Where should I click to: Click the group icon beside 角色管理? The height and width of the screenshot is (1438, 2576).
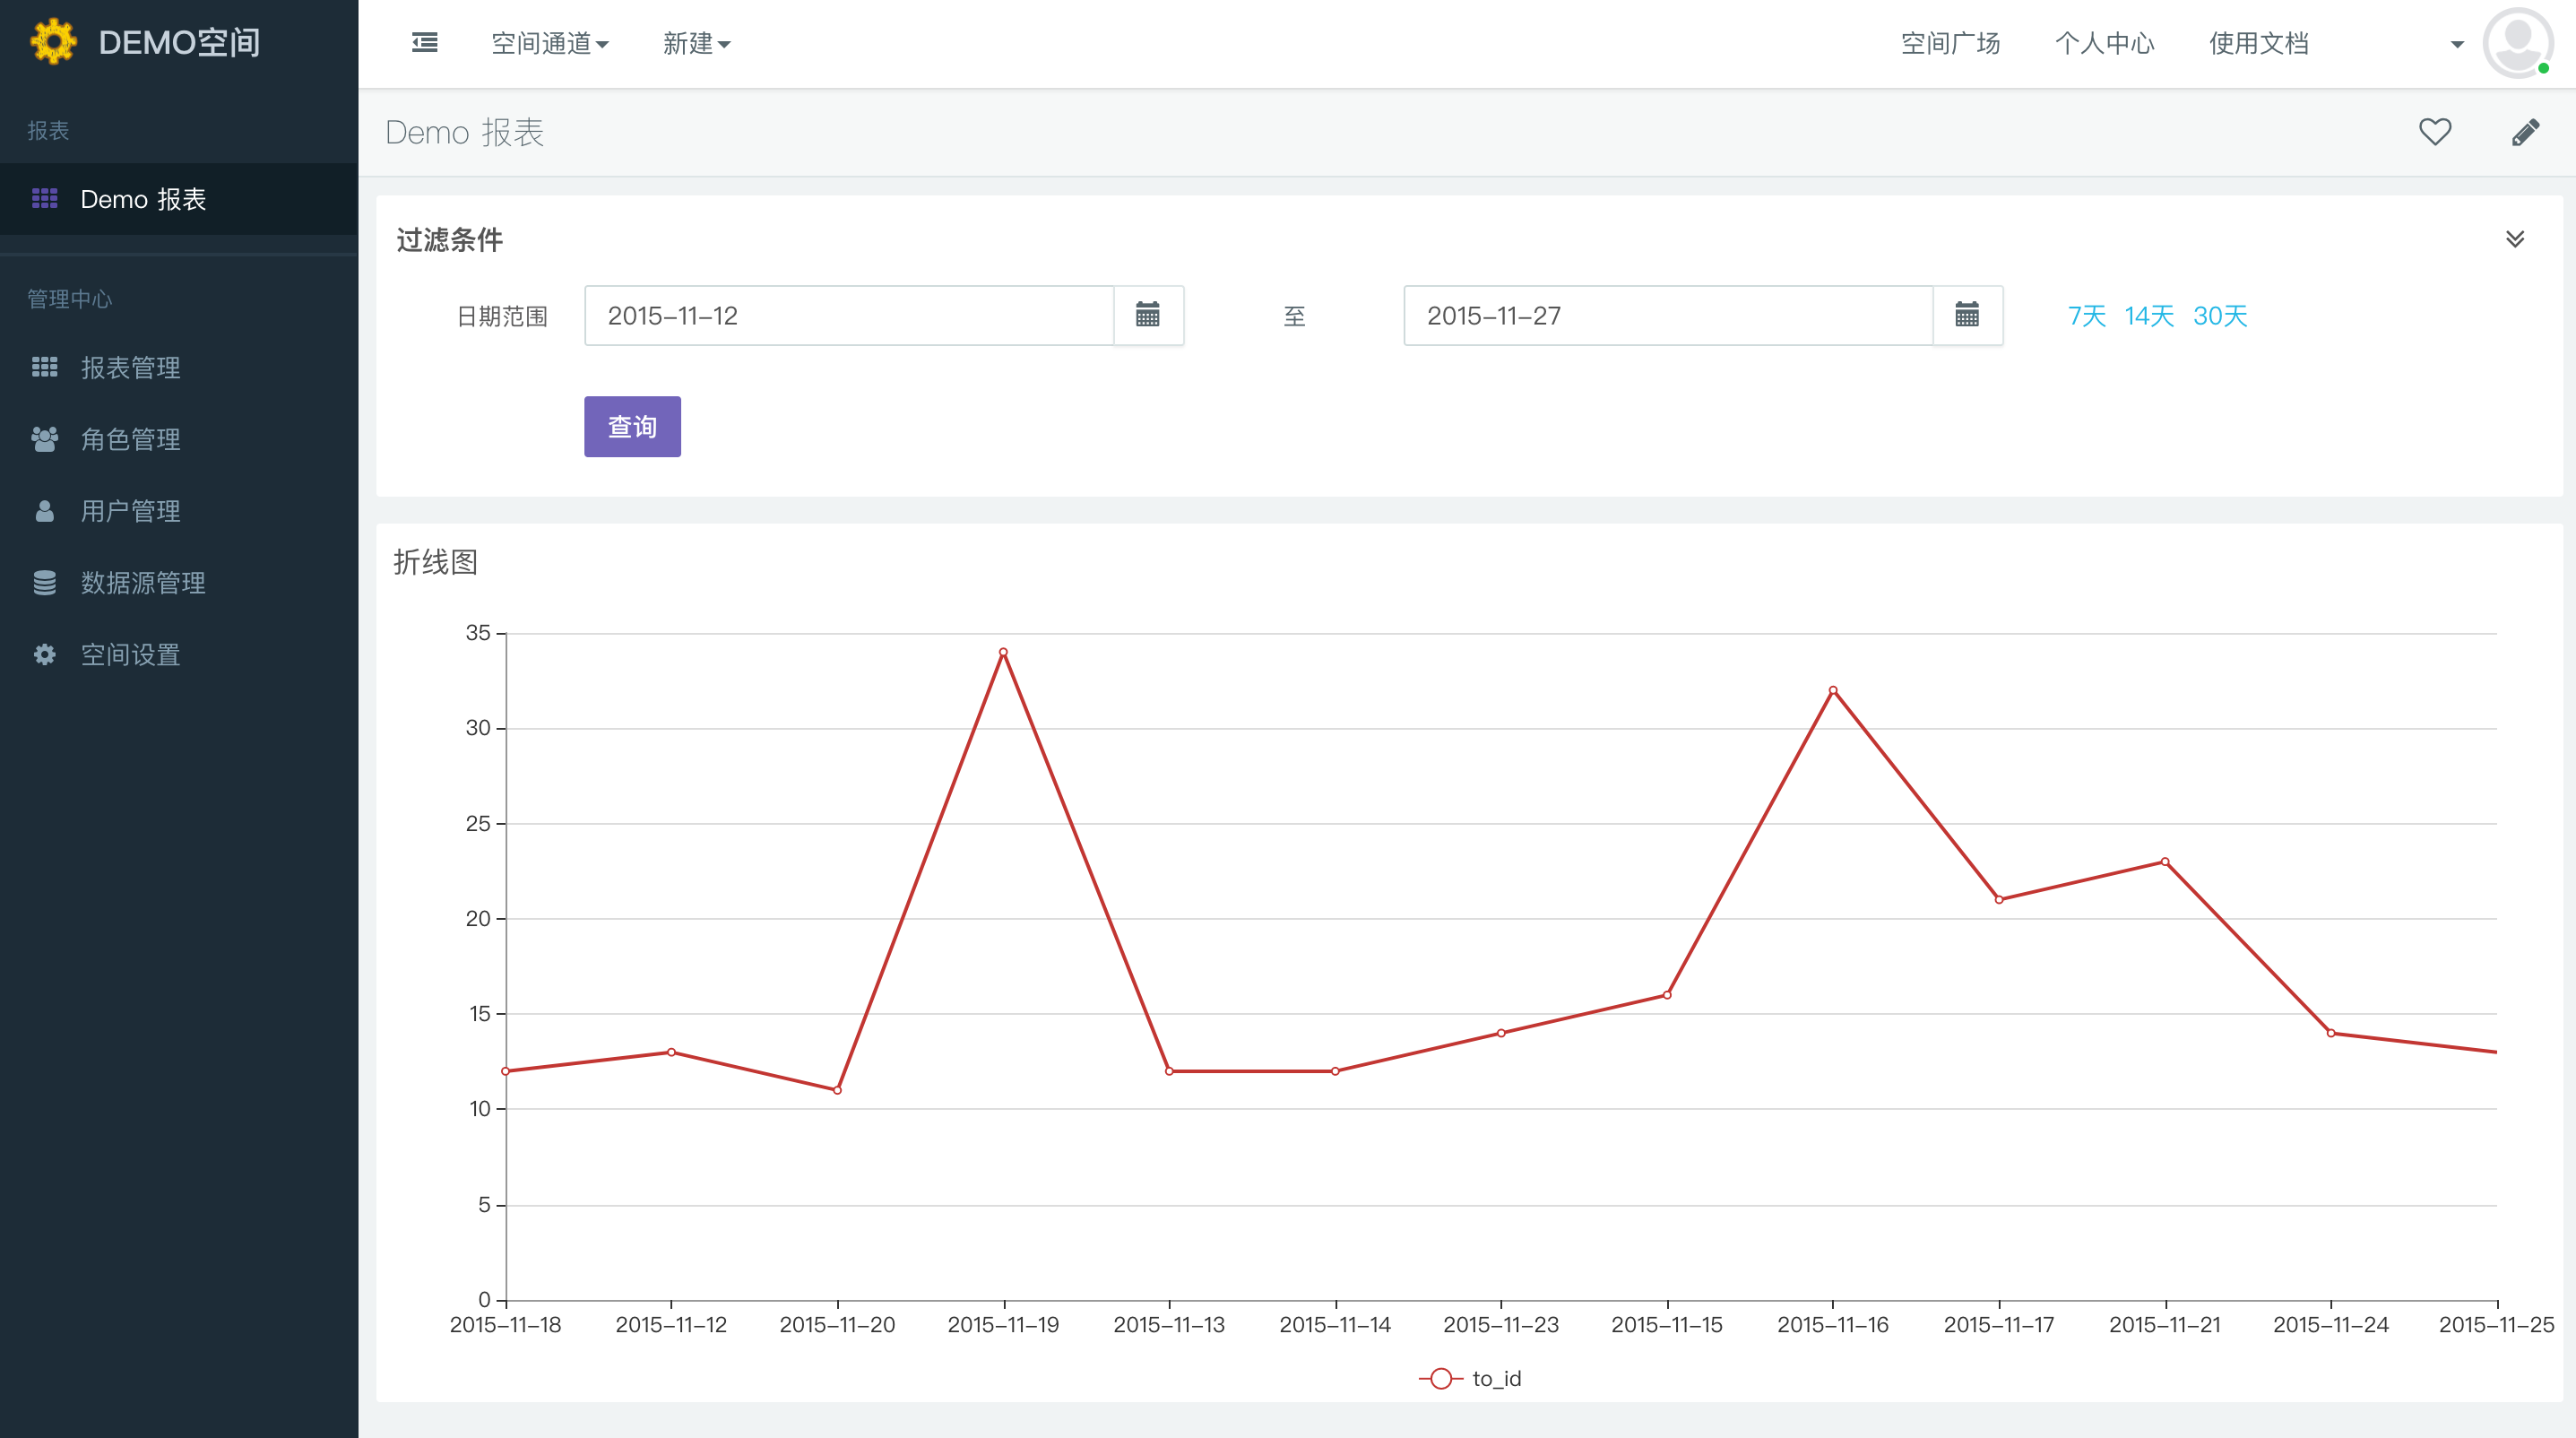(45, 439)
